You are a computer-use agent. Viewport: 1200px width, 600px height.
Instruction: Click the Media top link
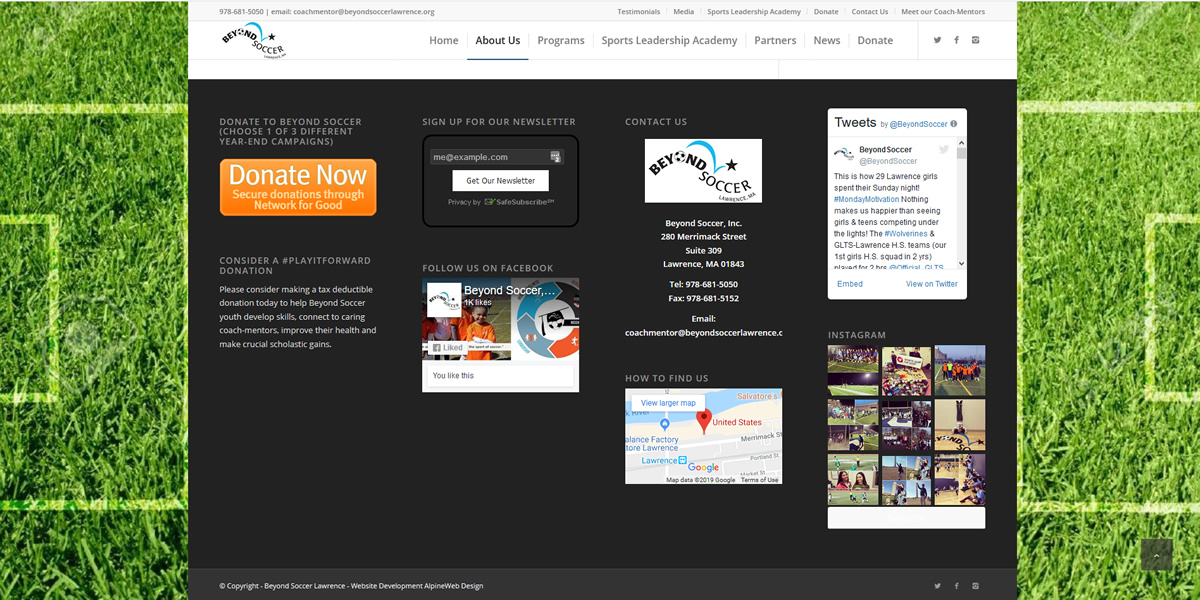coord(684,12)
